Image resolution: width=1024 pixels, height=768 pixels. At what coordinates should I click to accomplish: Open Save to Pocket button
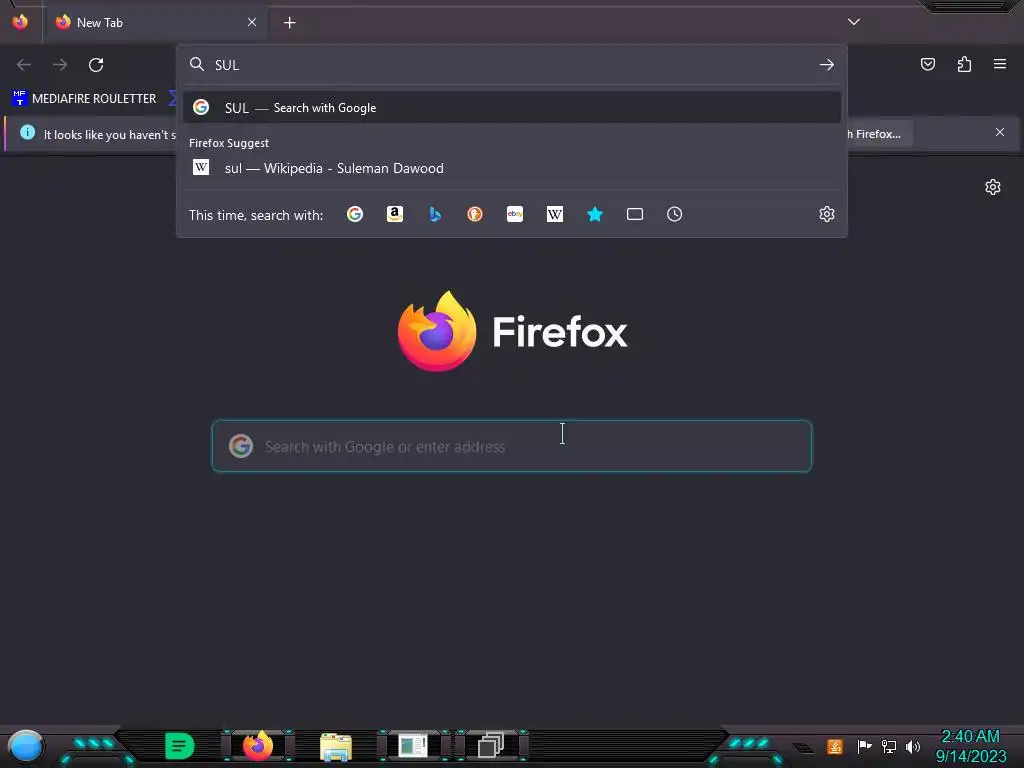928,64
